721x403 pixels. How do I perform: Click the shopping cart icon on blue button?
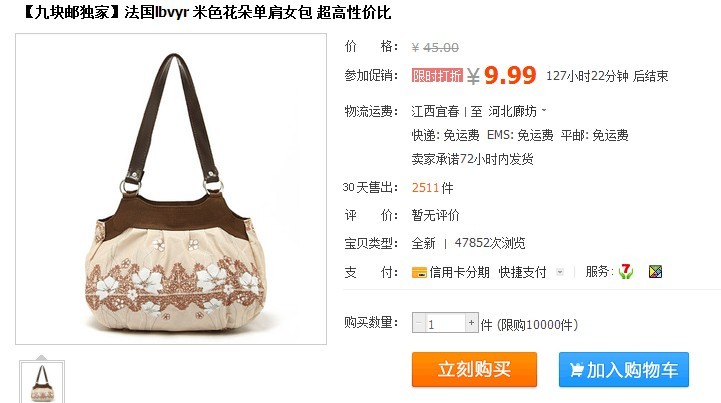click(x=576, y=369)
